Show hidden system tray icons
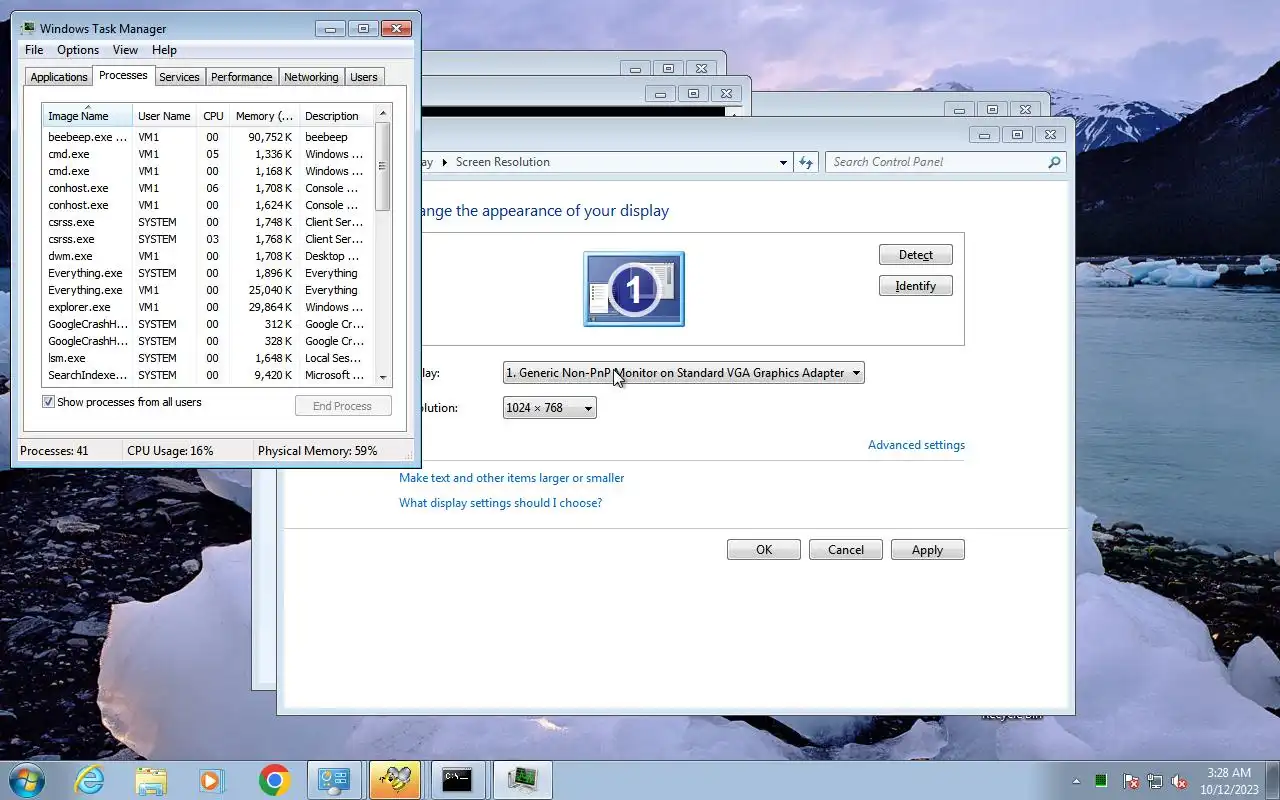The height and width of the screenshot is (800, 1280). point(1077,781)
